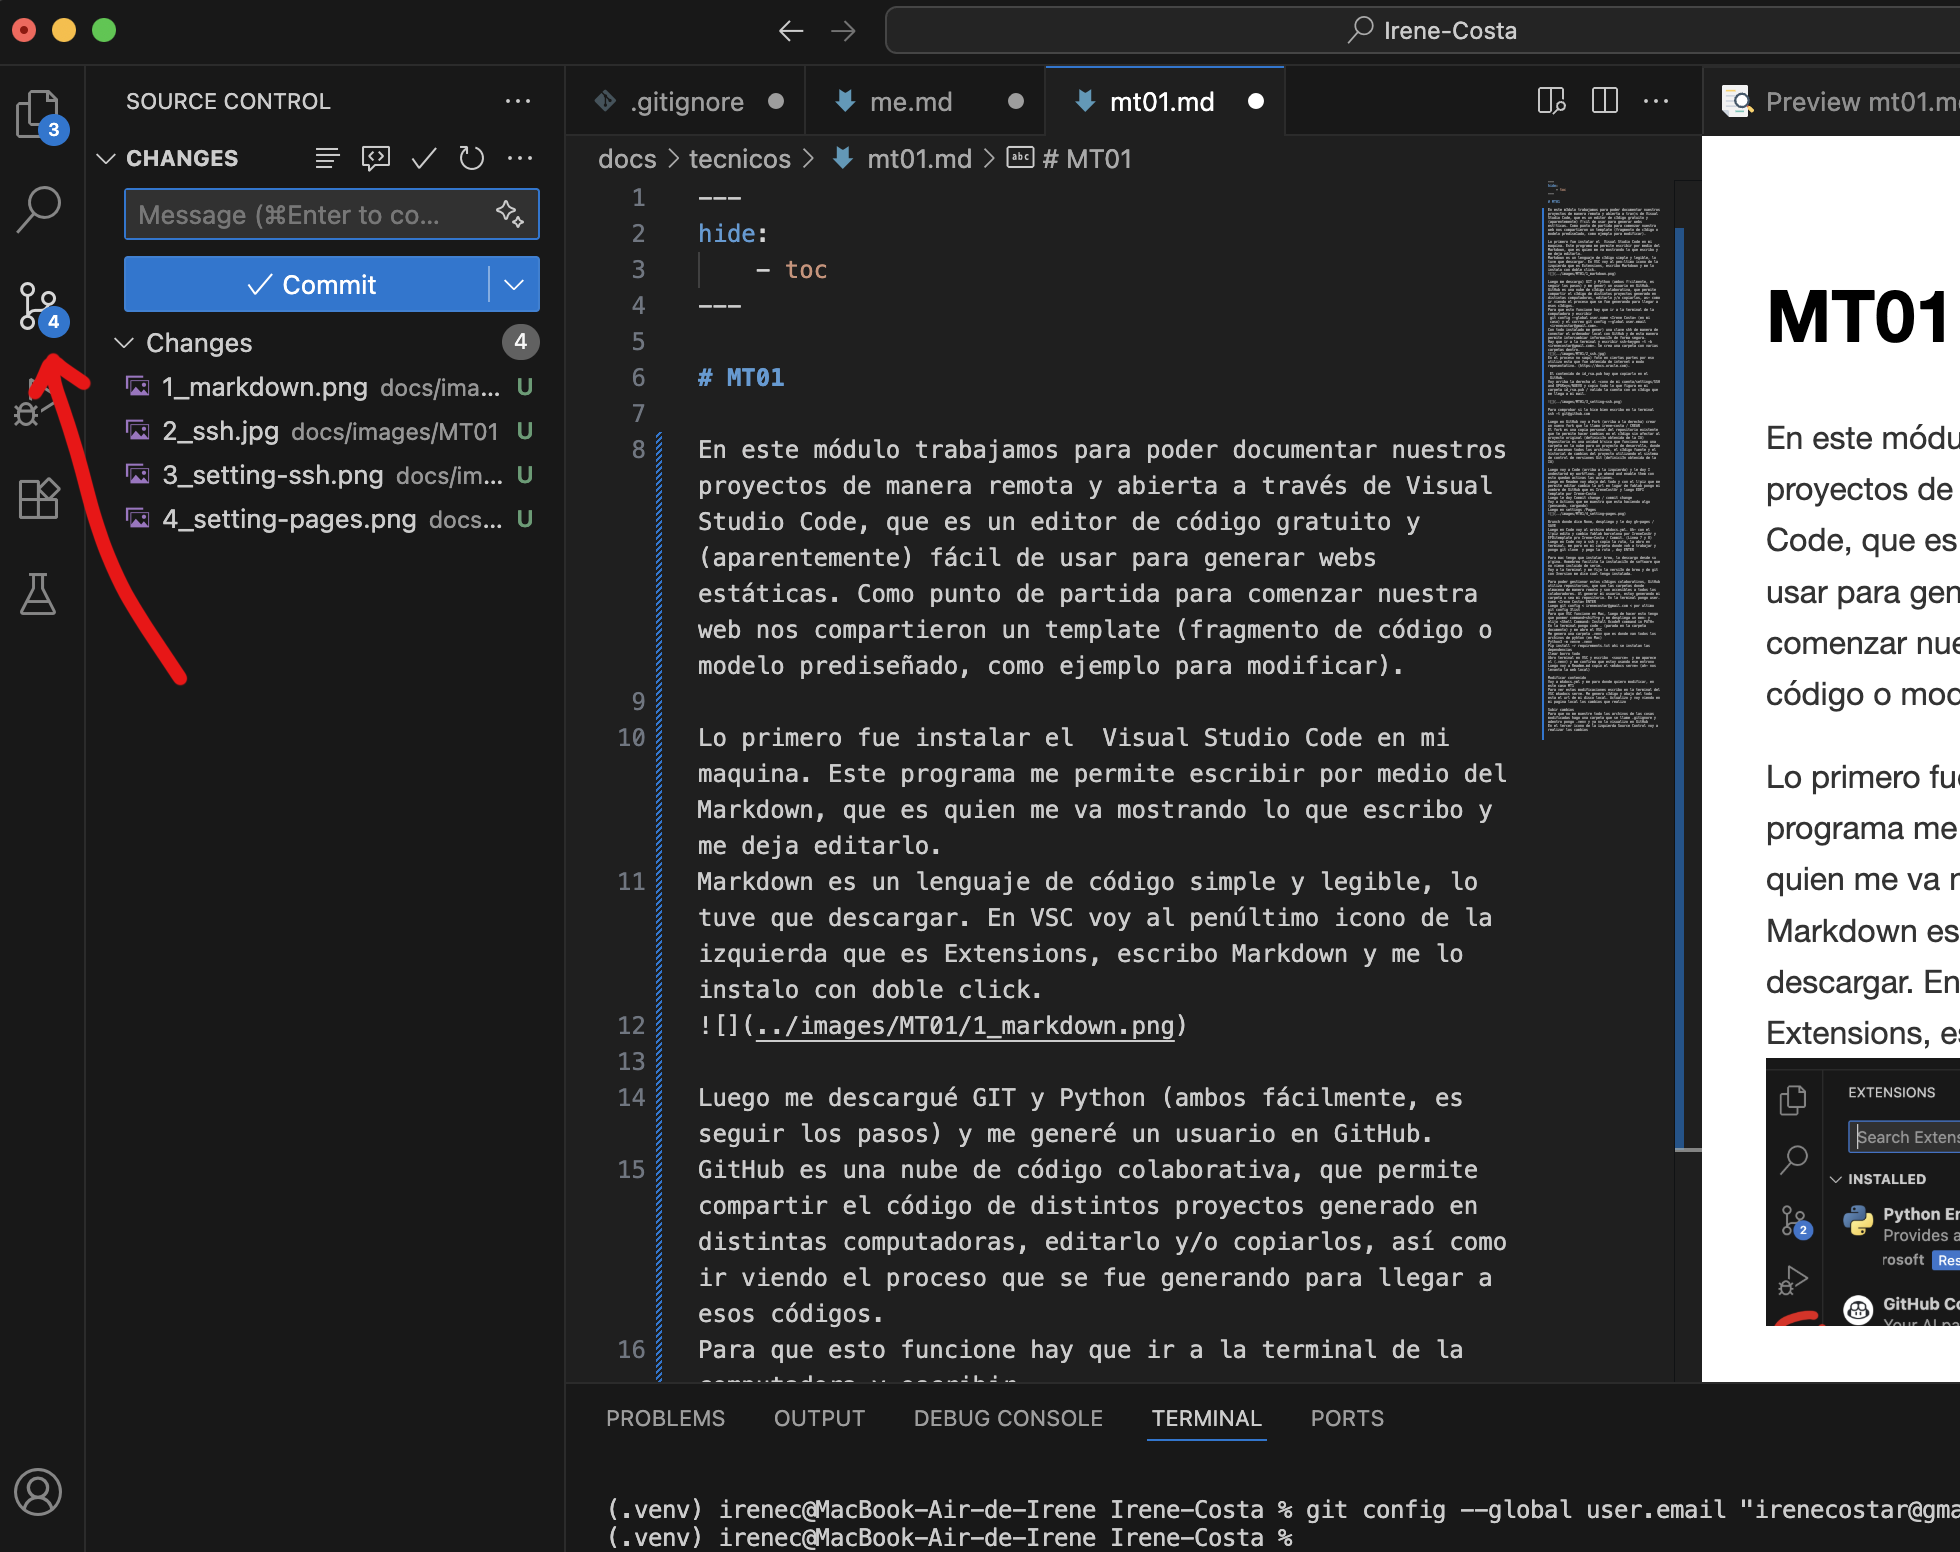Open the Search view in activity bar

40,209
